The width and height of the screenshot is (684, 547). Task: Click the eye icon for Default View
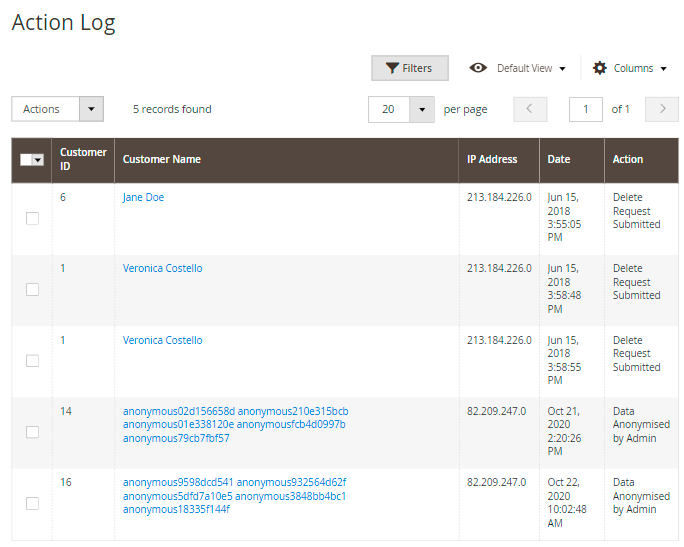pos(478,68)
